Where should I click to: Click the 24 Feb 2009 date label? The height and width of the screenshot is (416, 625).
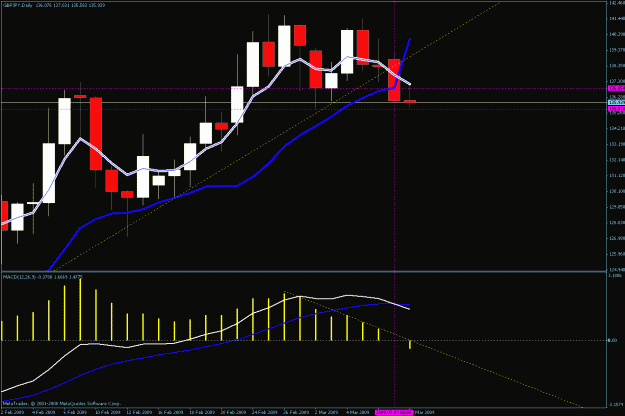pos(264,412)
